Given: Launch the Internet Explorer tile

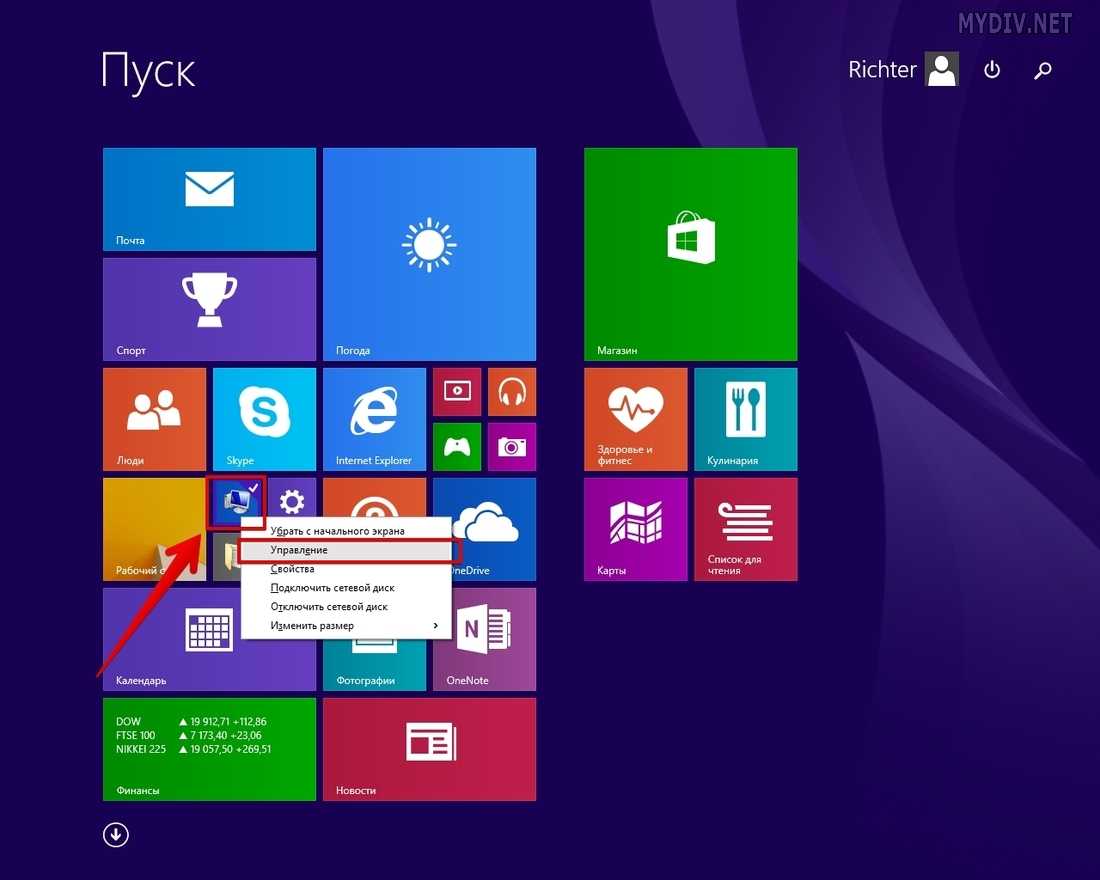Looking at the screenshot, I should [374, 418].
